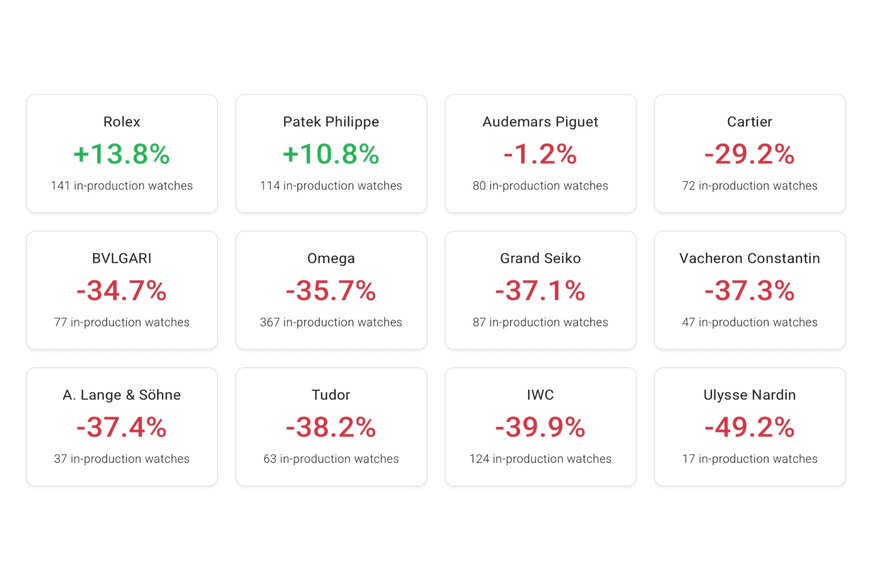
Task: Click Rolex's +13.8% value
Action: tap(121, 154)
